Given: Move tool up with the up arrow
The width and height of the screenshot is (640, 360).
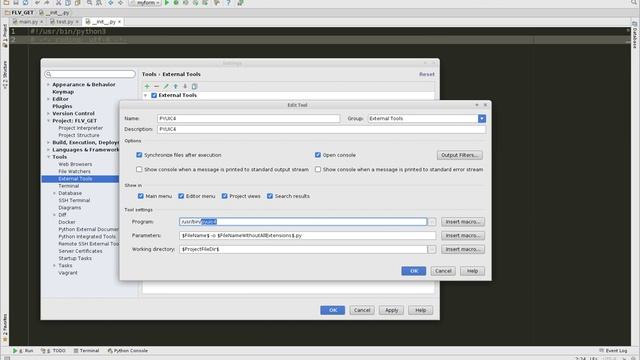Looking at the screenshot, I should 176,87.
